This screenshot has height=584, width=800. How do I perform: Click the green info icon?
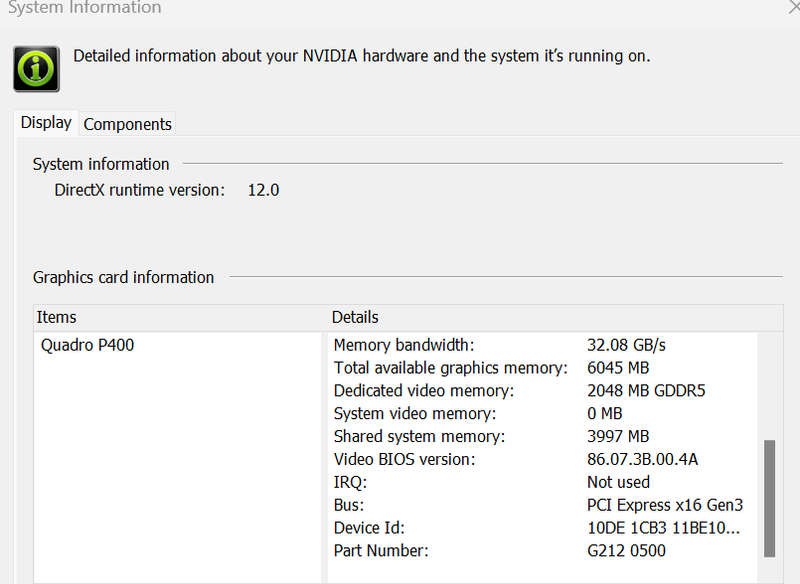pyautogui.click(x=36, y=69)
